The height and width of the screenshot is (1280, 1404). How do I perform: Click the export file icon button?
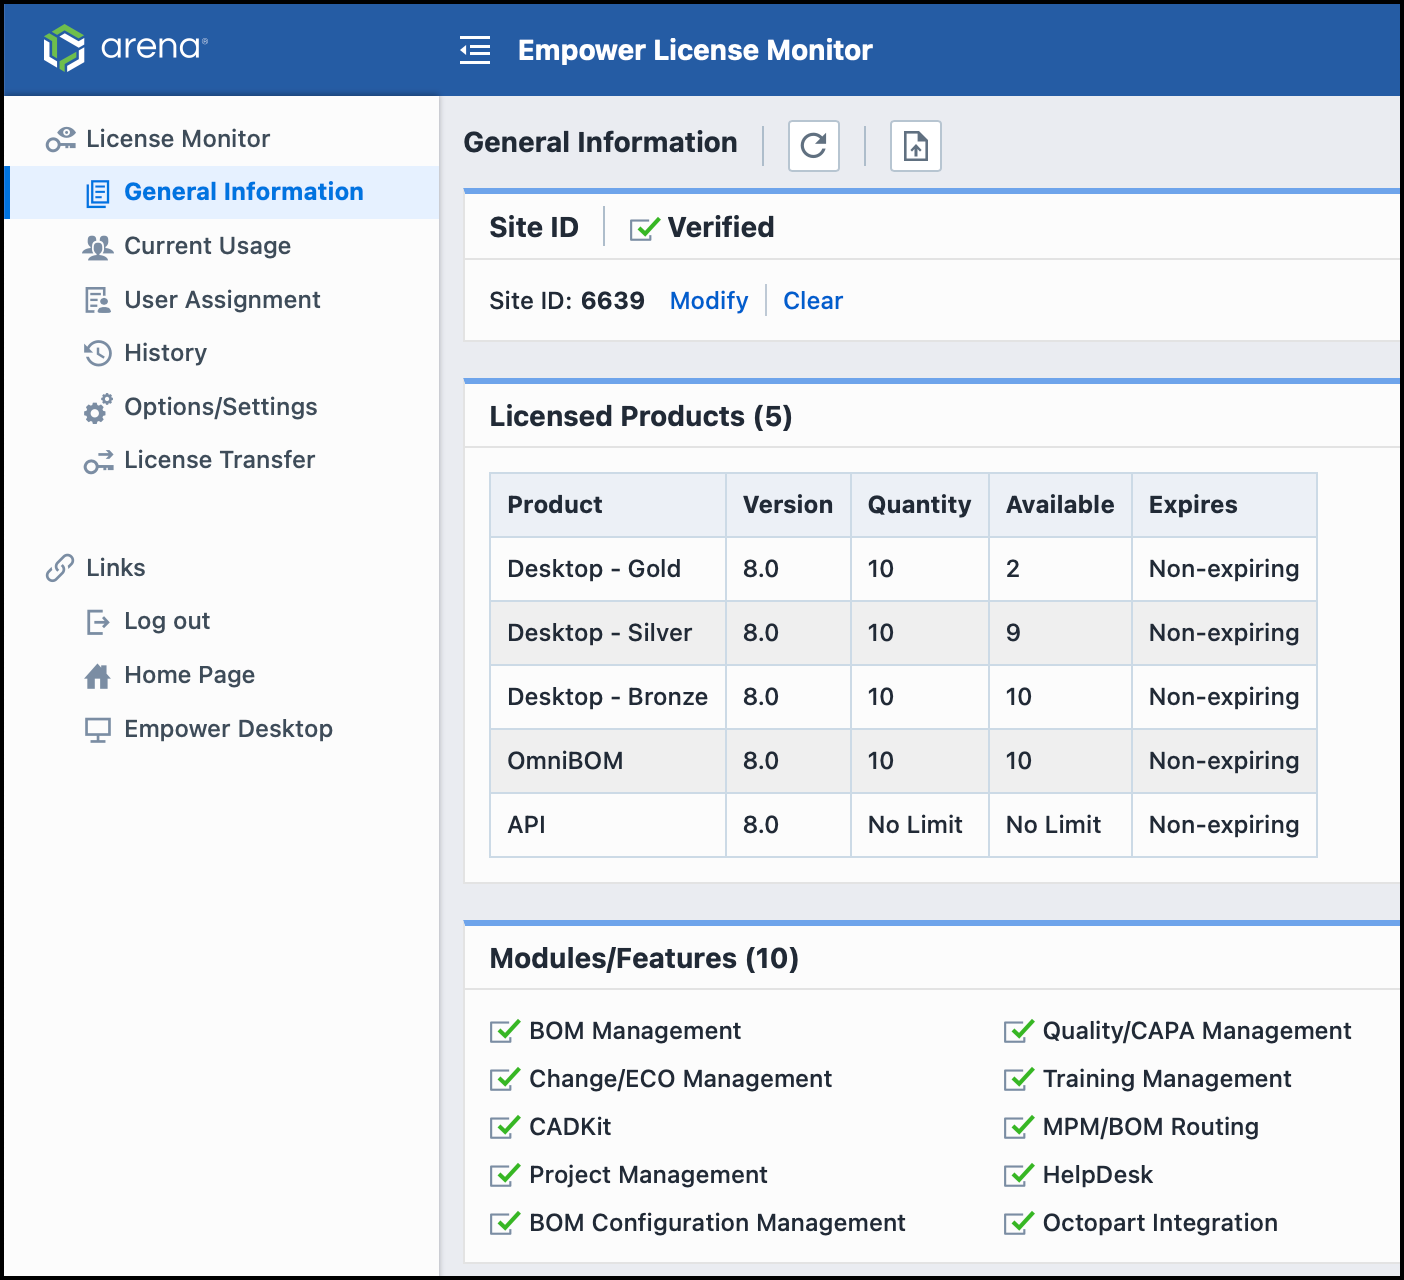click(x=916, y=146)
